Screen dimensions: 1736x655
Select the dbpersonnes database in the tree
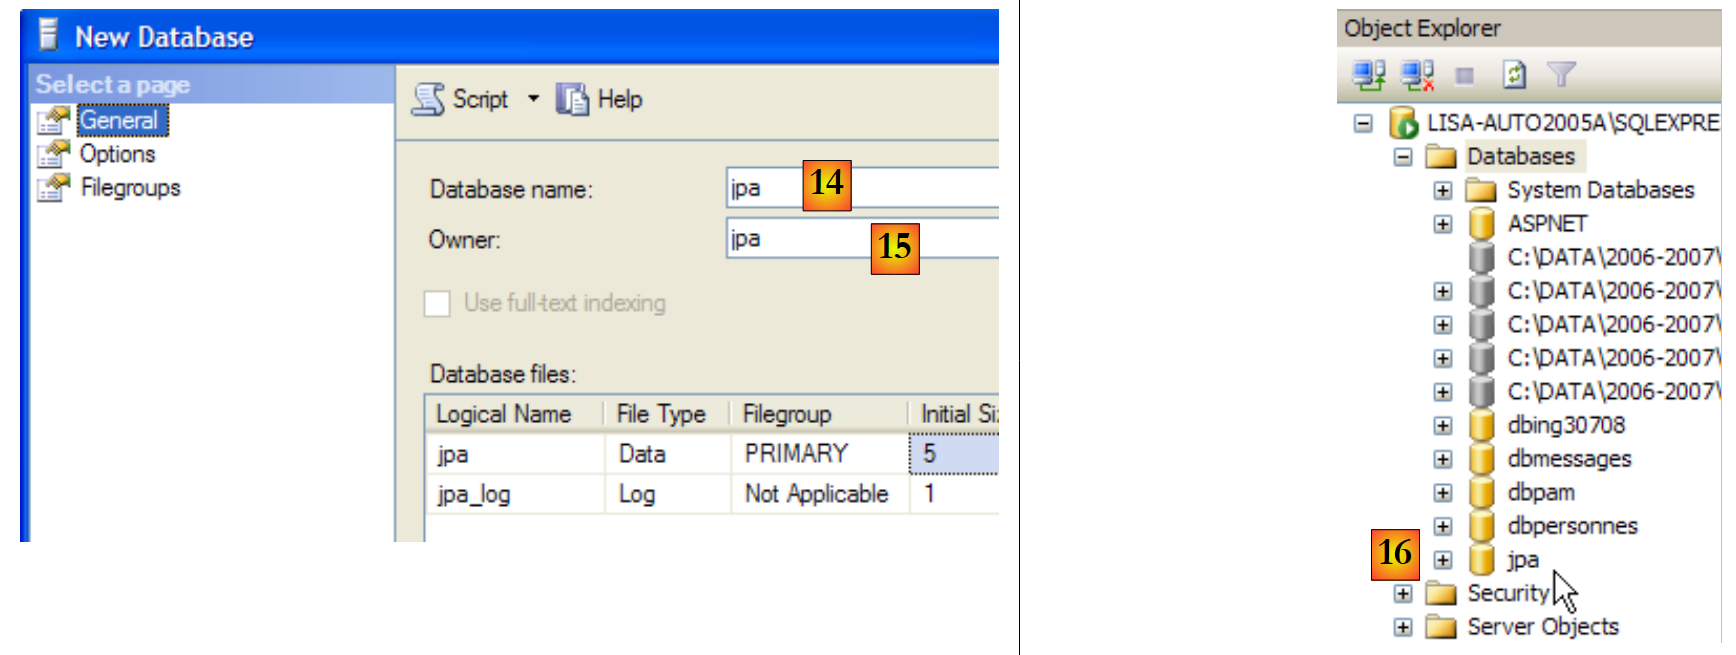pos(1572,526)
